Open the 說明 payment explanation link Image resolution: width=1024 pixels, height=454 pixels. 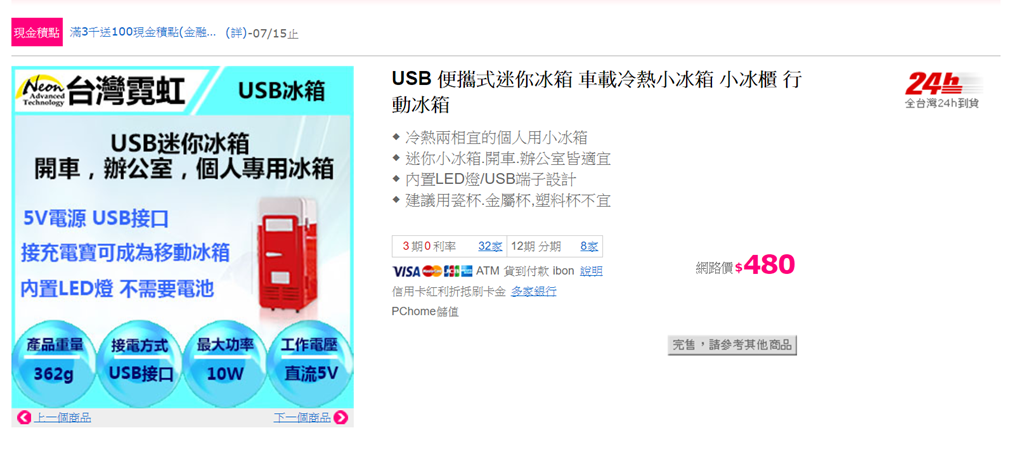click(x=591, y=271)
